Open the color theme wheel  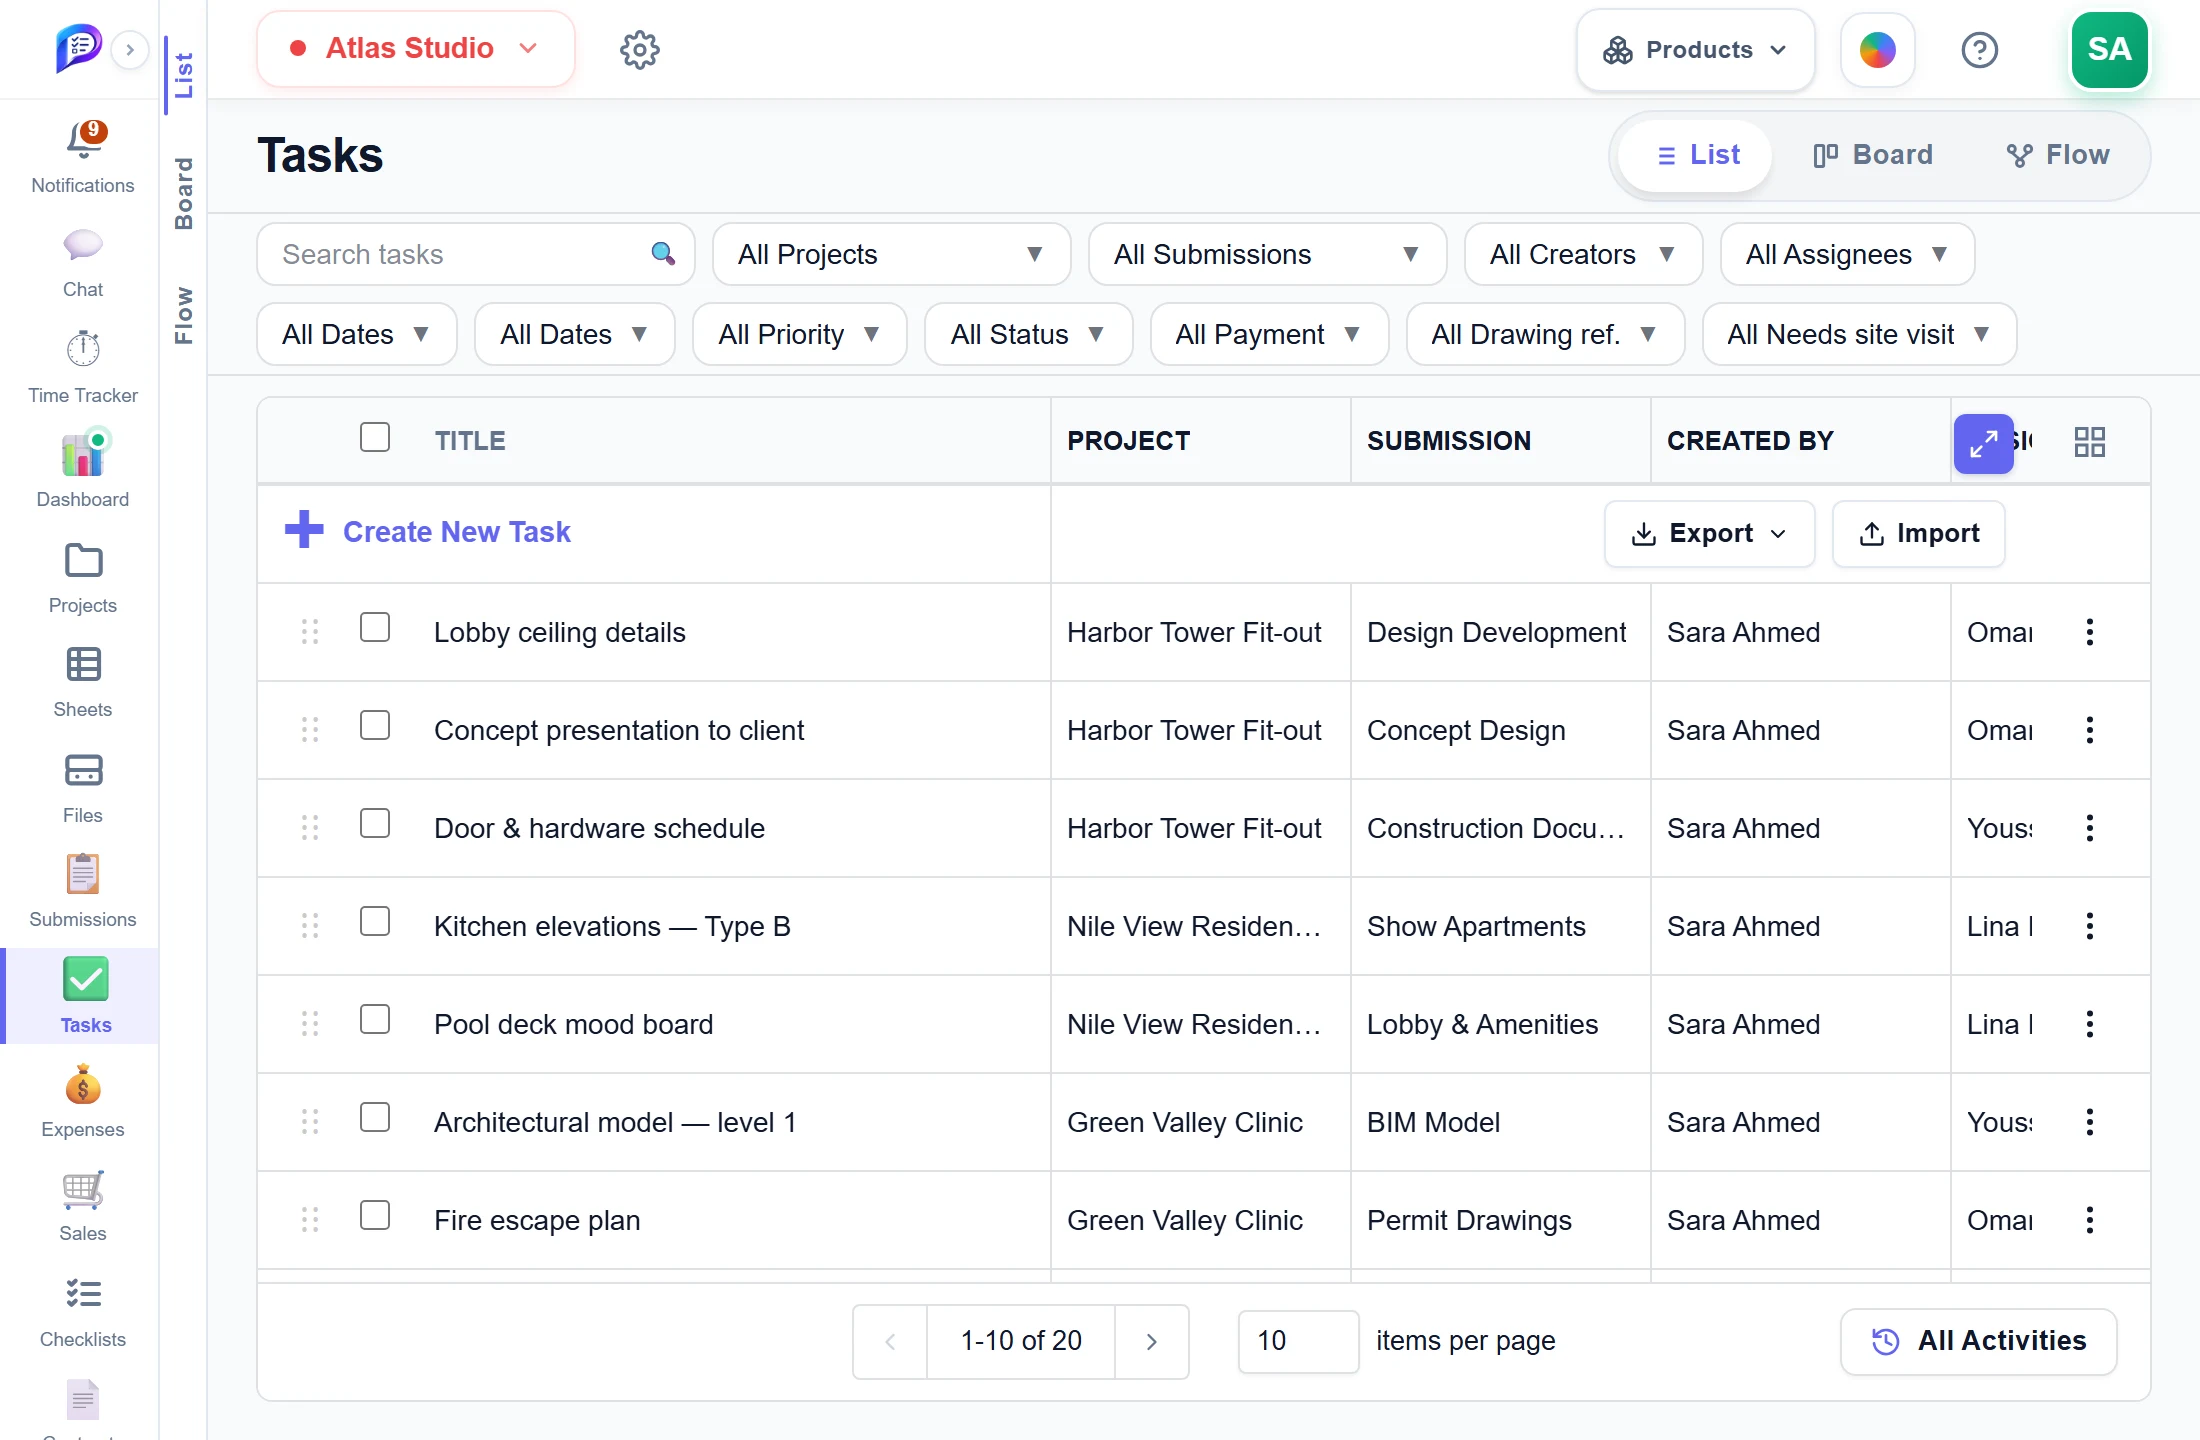coord(1877,50)
